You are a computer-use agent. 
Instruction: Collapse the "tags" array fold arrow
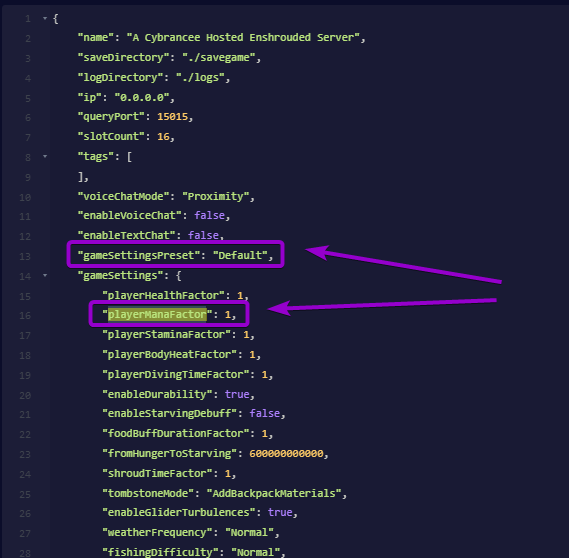coord(45,156)
